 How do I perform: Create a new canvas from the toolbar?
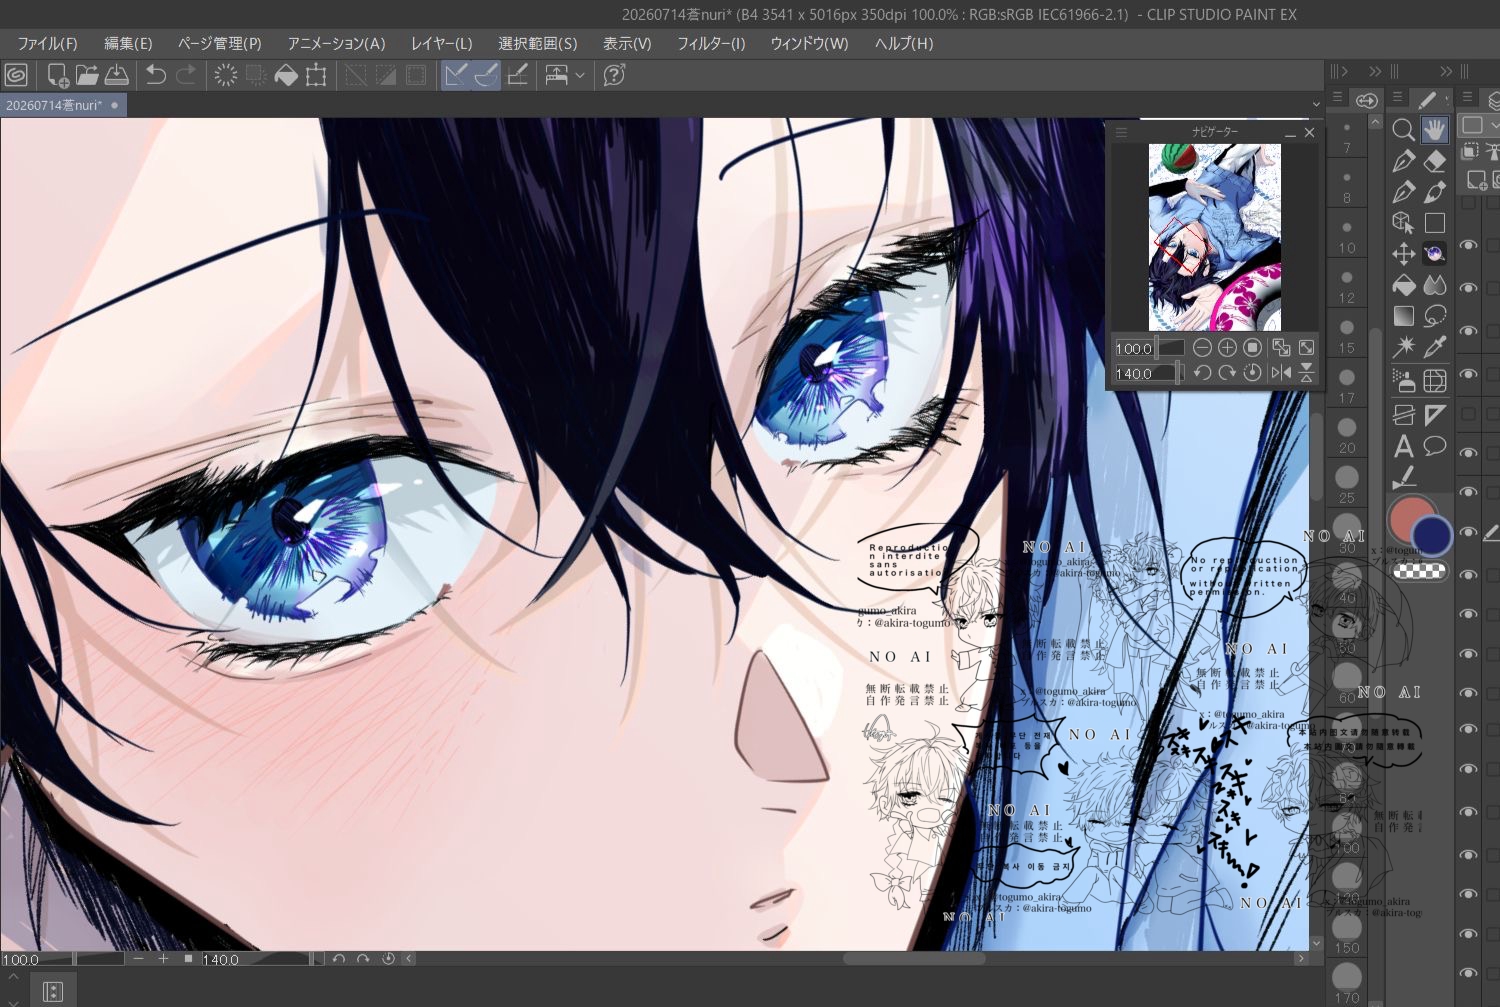(x=58, y=75)
